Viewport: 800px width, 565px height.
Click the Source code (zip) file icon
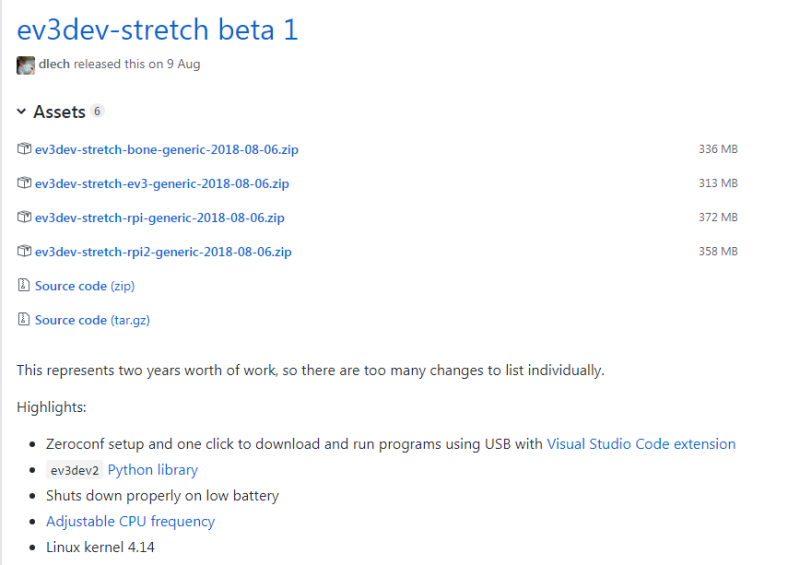click(24, 286)
